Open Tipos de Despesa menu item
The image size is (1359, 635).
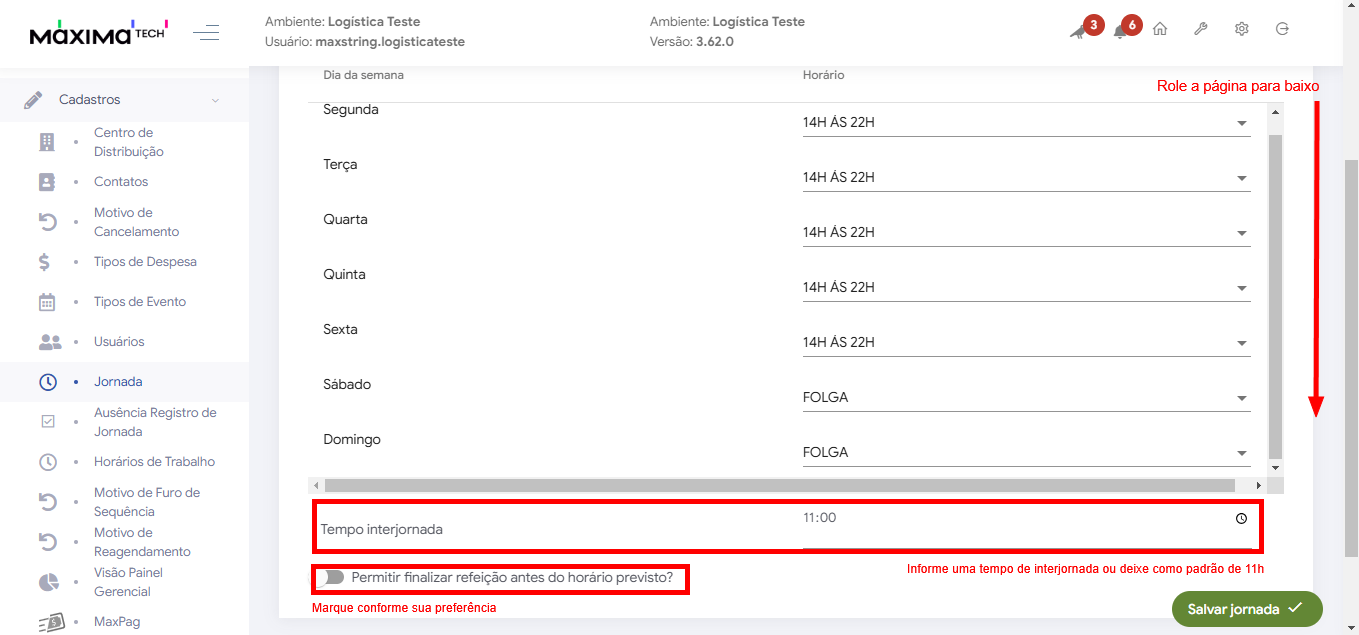145,262
